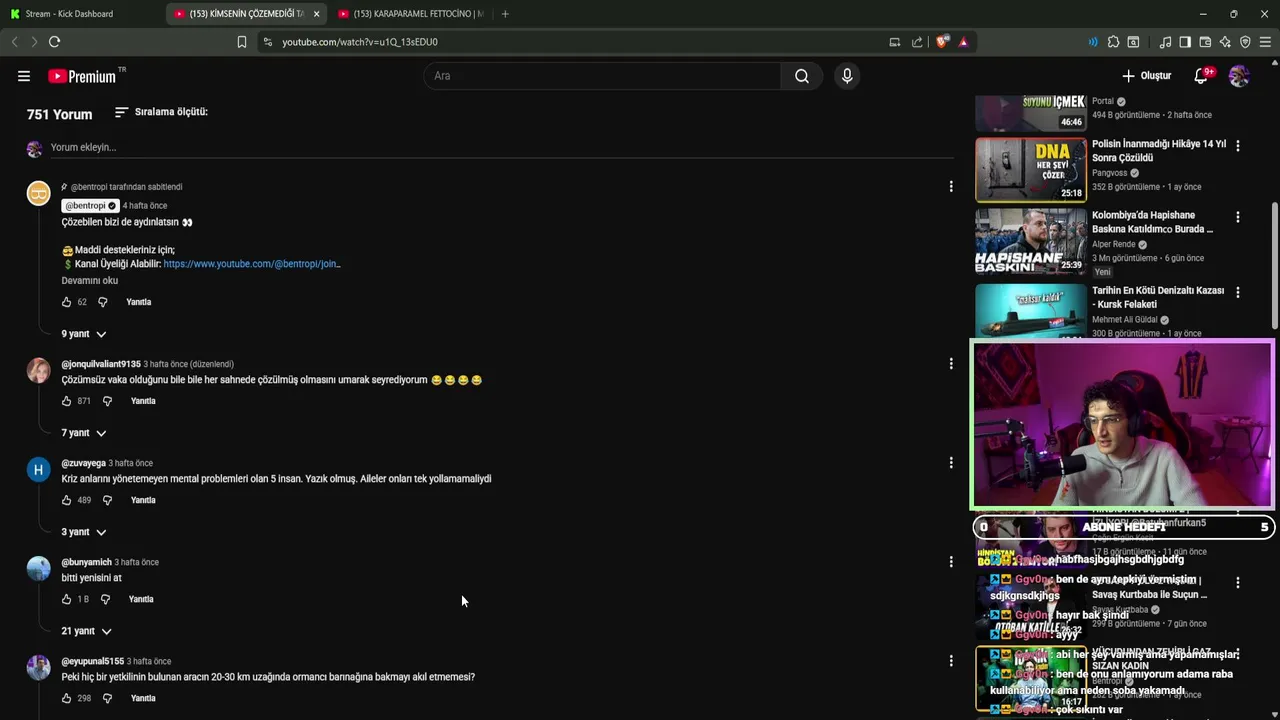Expand pinned comment with Devamını oku
Image resolution: width=1280 pixels, height=720 pixels.
pyautogui.click(x=90, y=281)
